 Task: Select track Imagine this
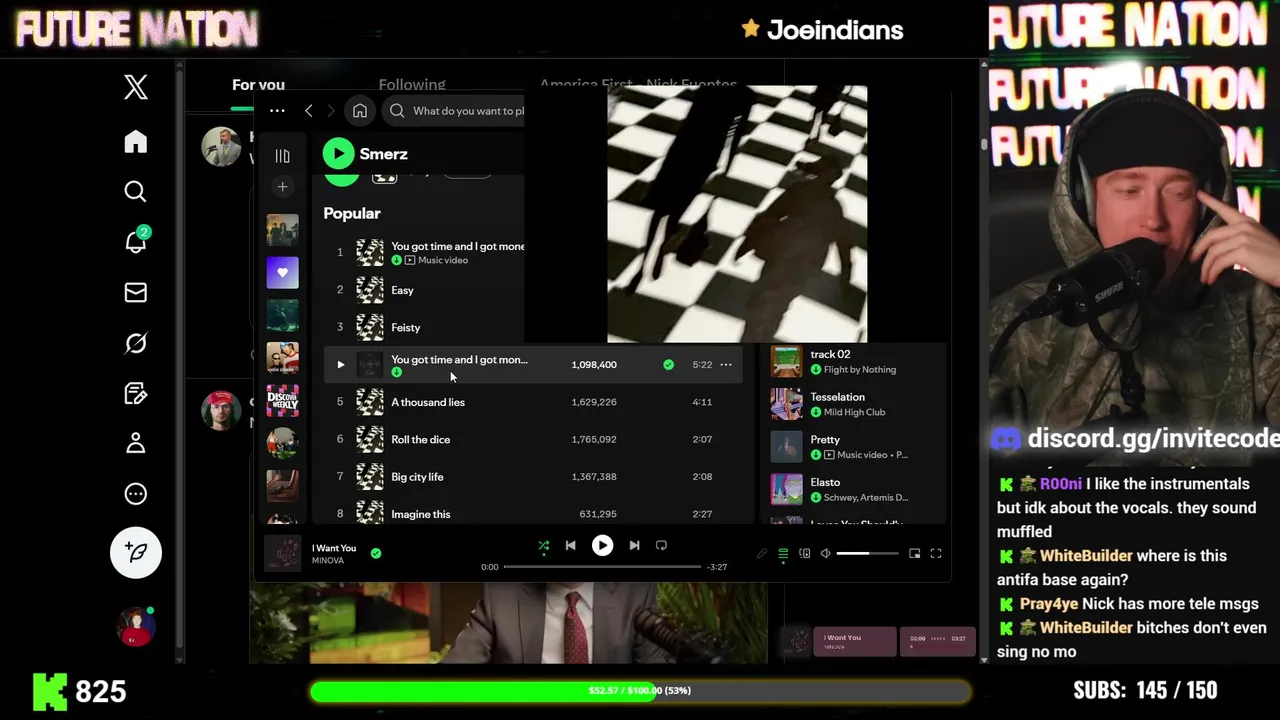421,514
